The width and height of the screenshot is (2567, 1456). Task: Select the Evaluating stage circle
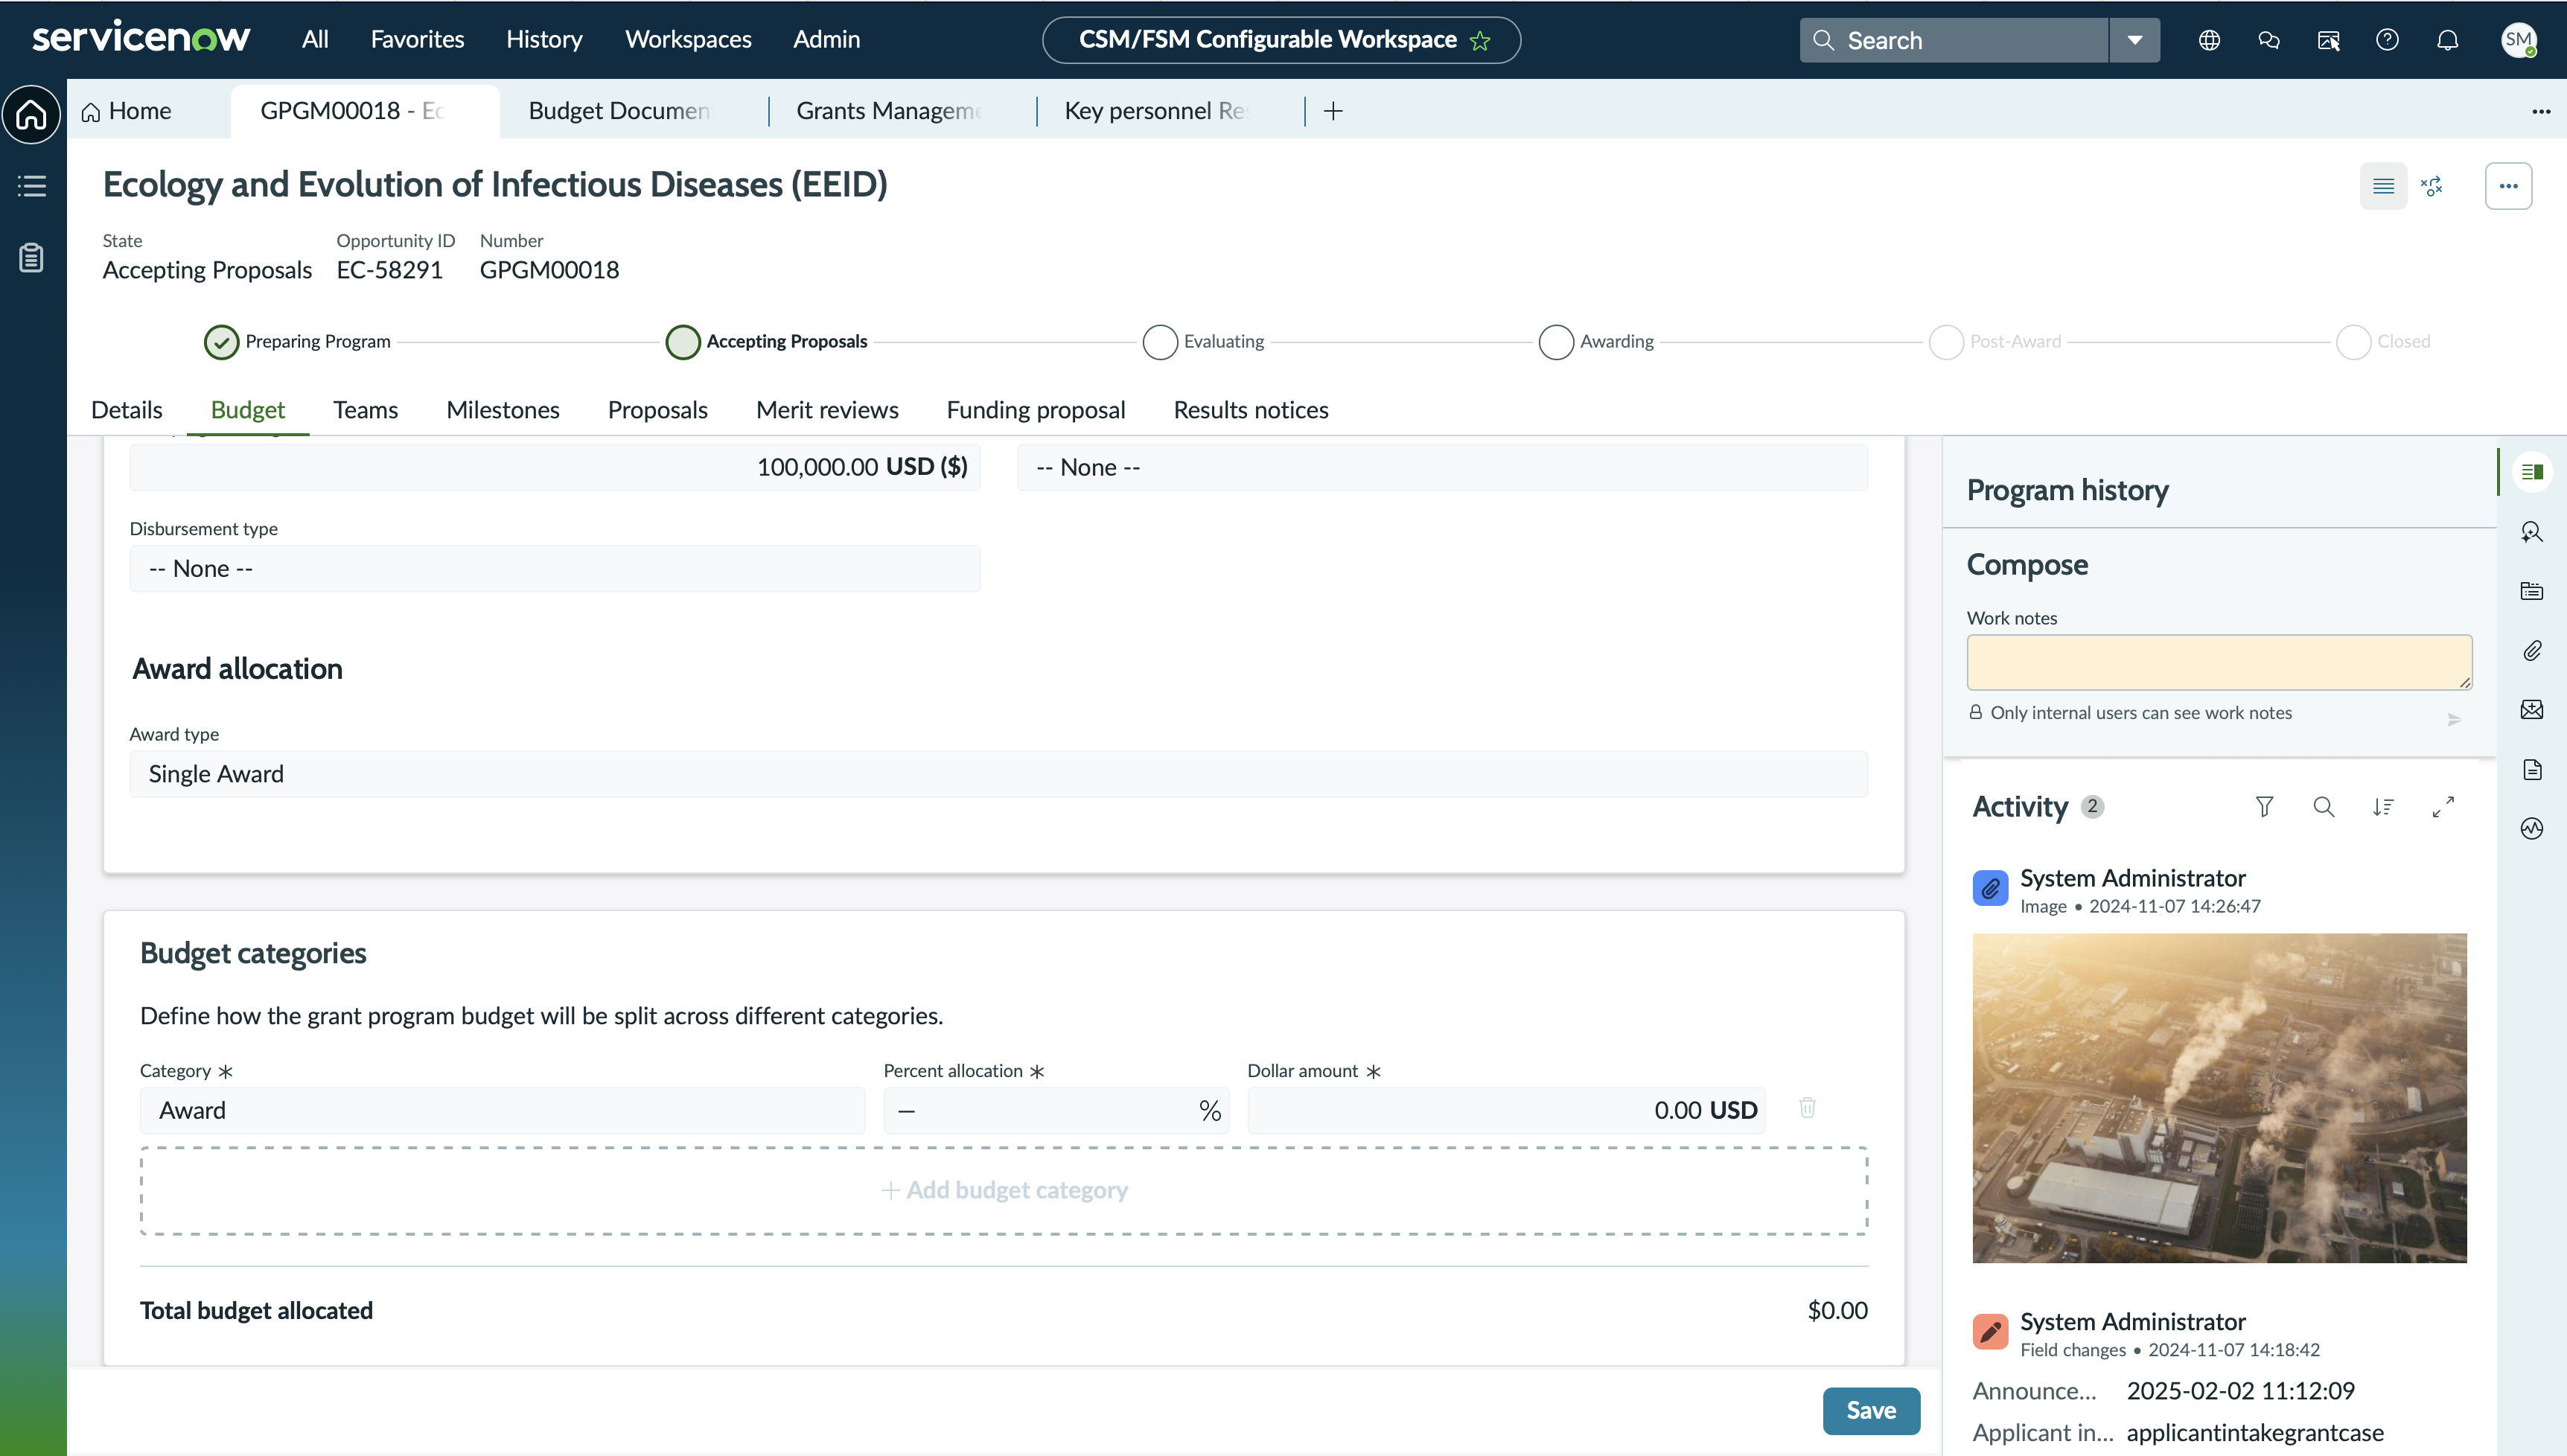(x=1160, y=342)
